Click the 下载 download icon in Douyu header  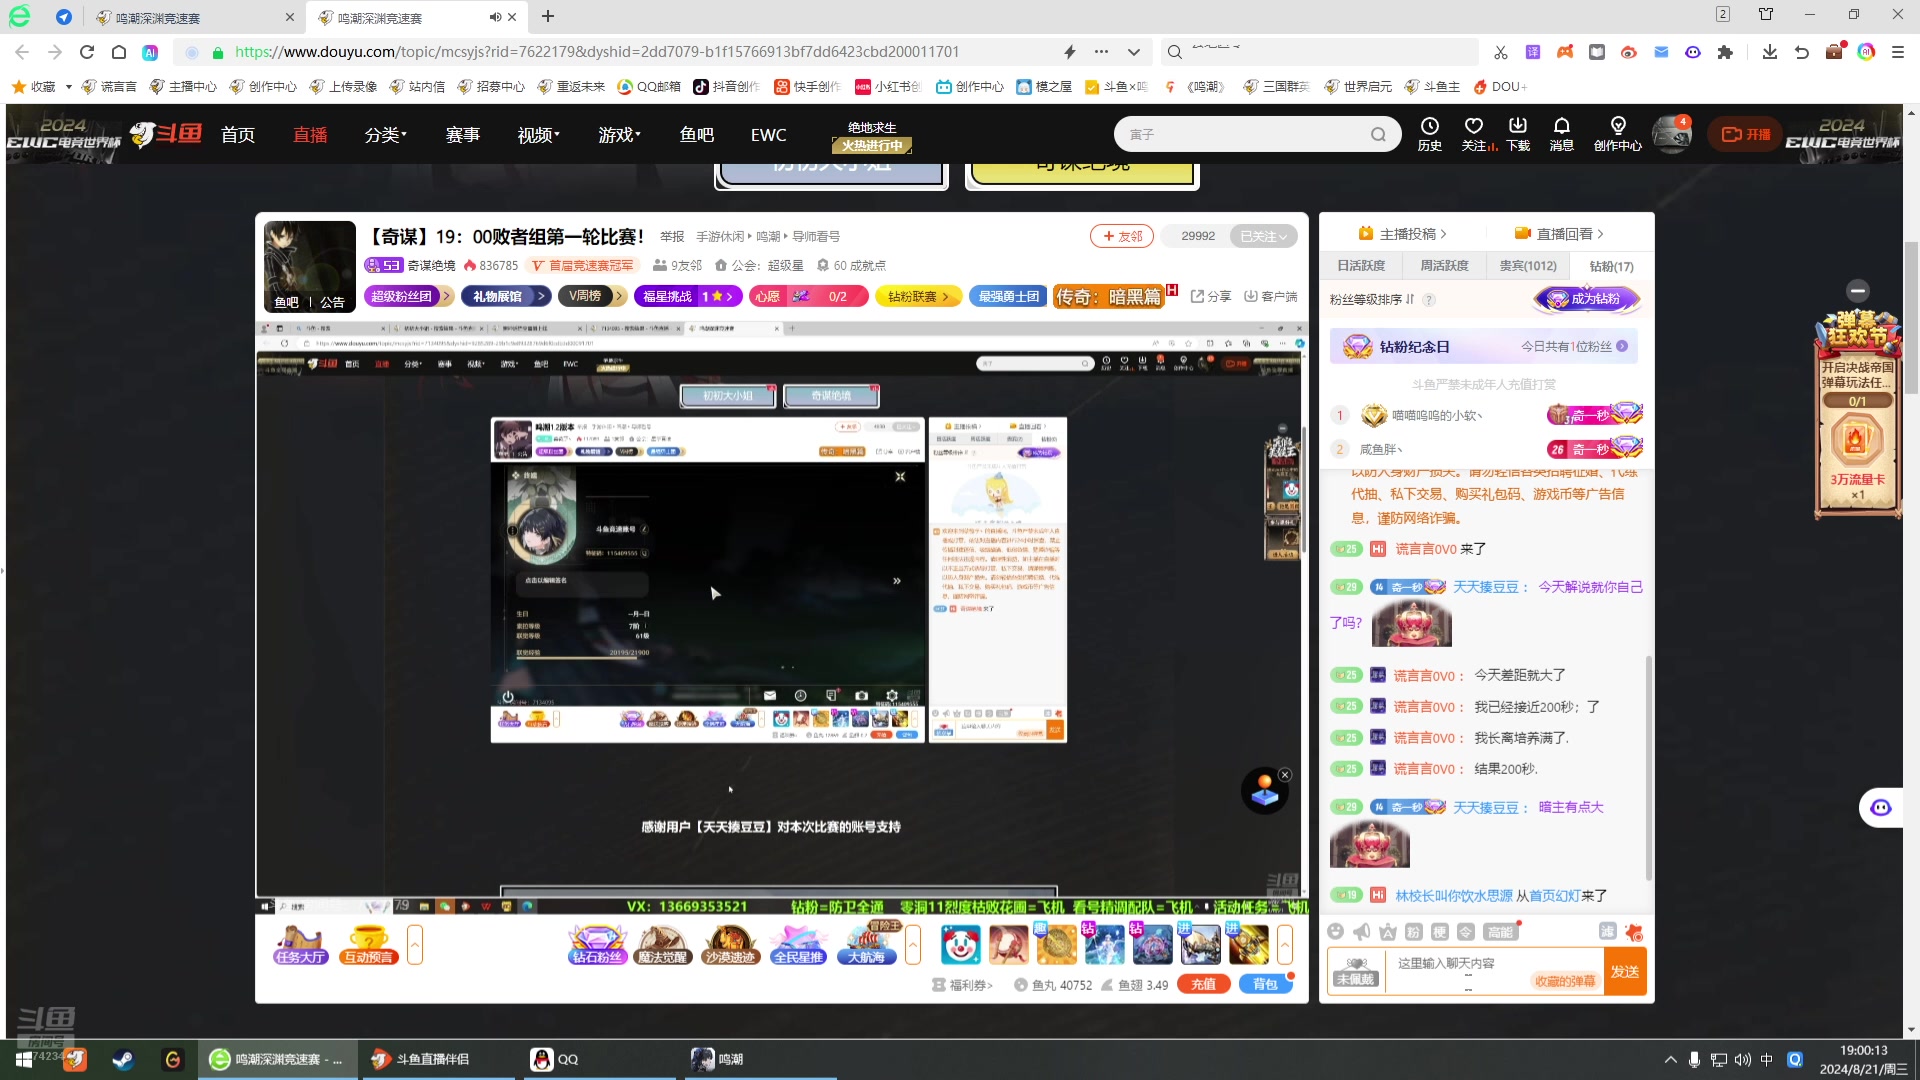coord(1518,134)
